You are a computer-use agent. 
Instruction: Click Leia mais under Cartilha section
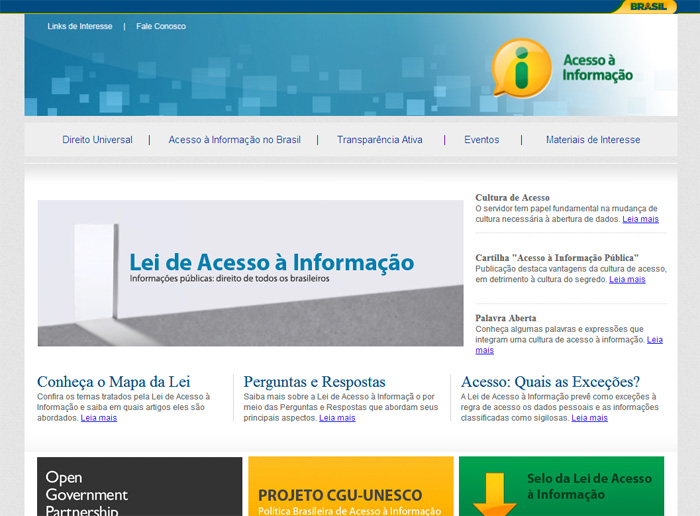click(627, 280)
